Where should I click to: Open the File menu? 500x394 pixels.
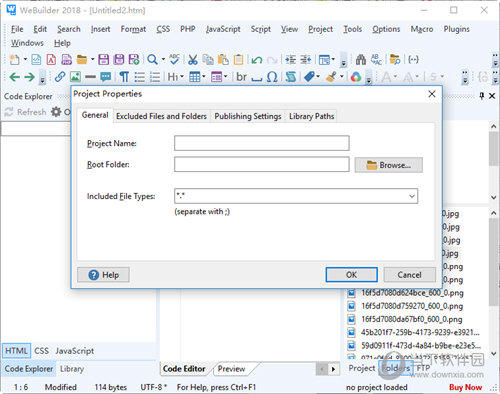point(17,29)
